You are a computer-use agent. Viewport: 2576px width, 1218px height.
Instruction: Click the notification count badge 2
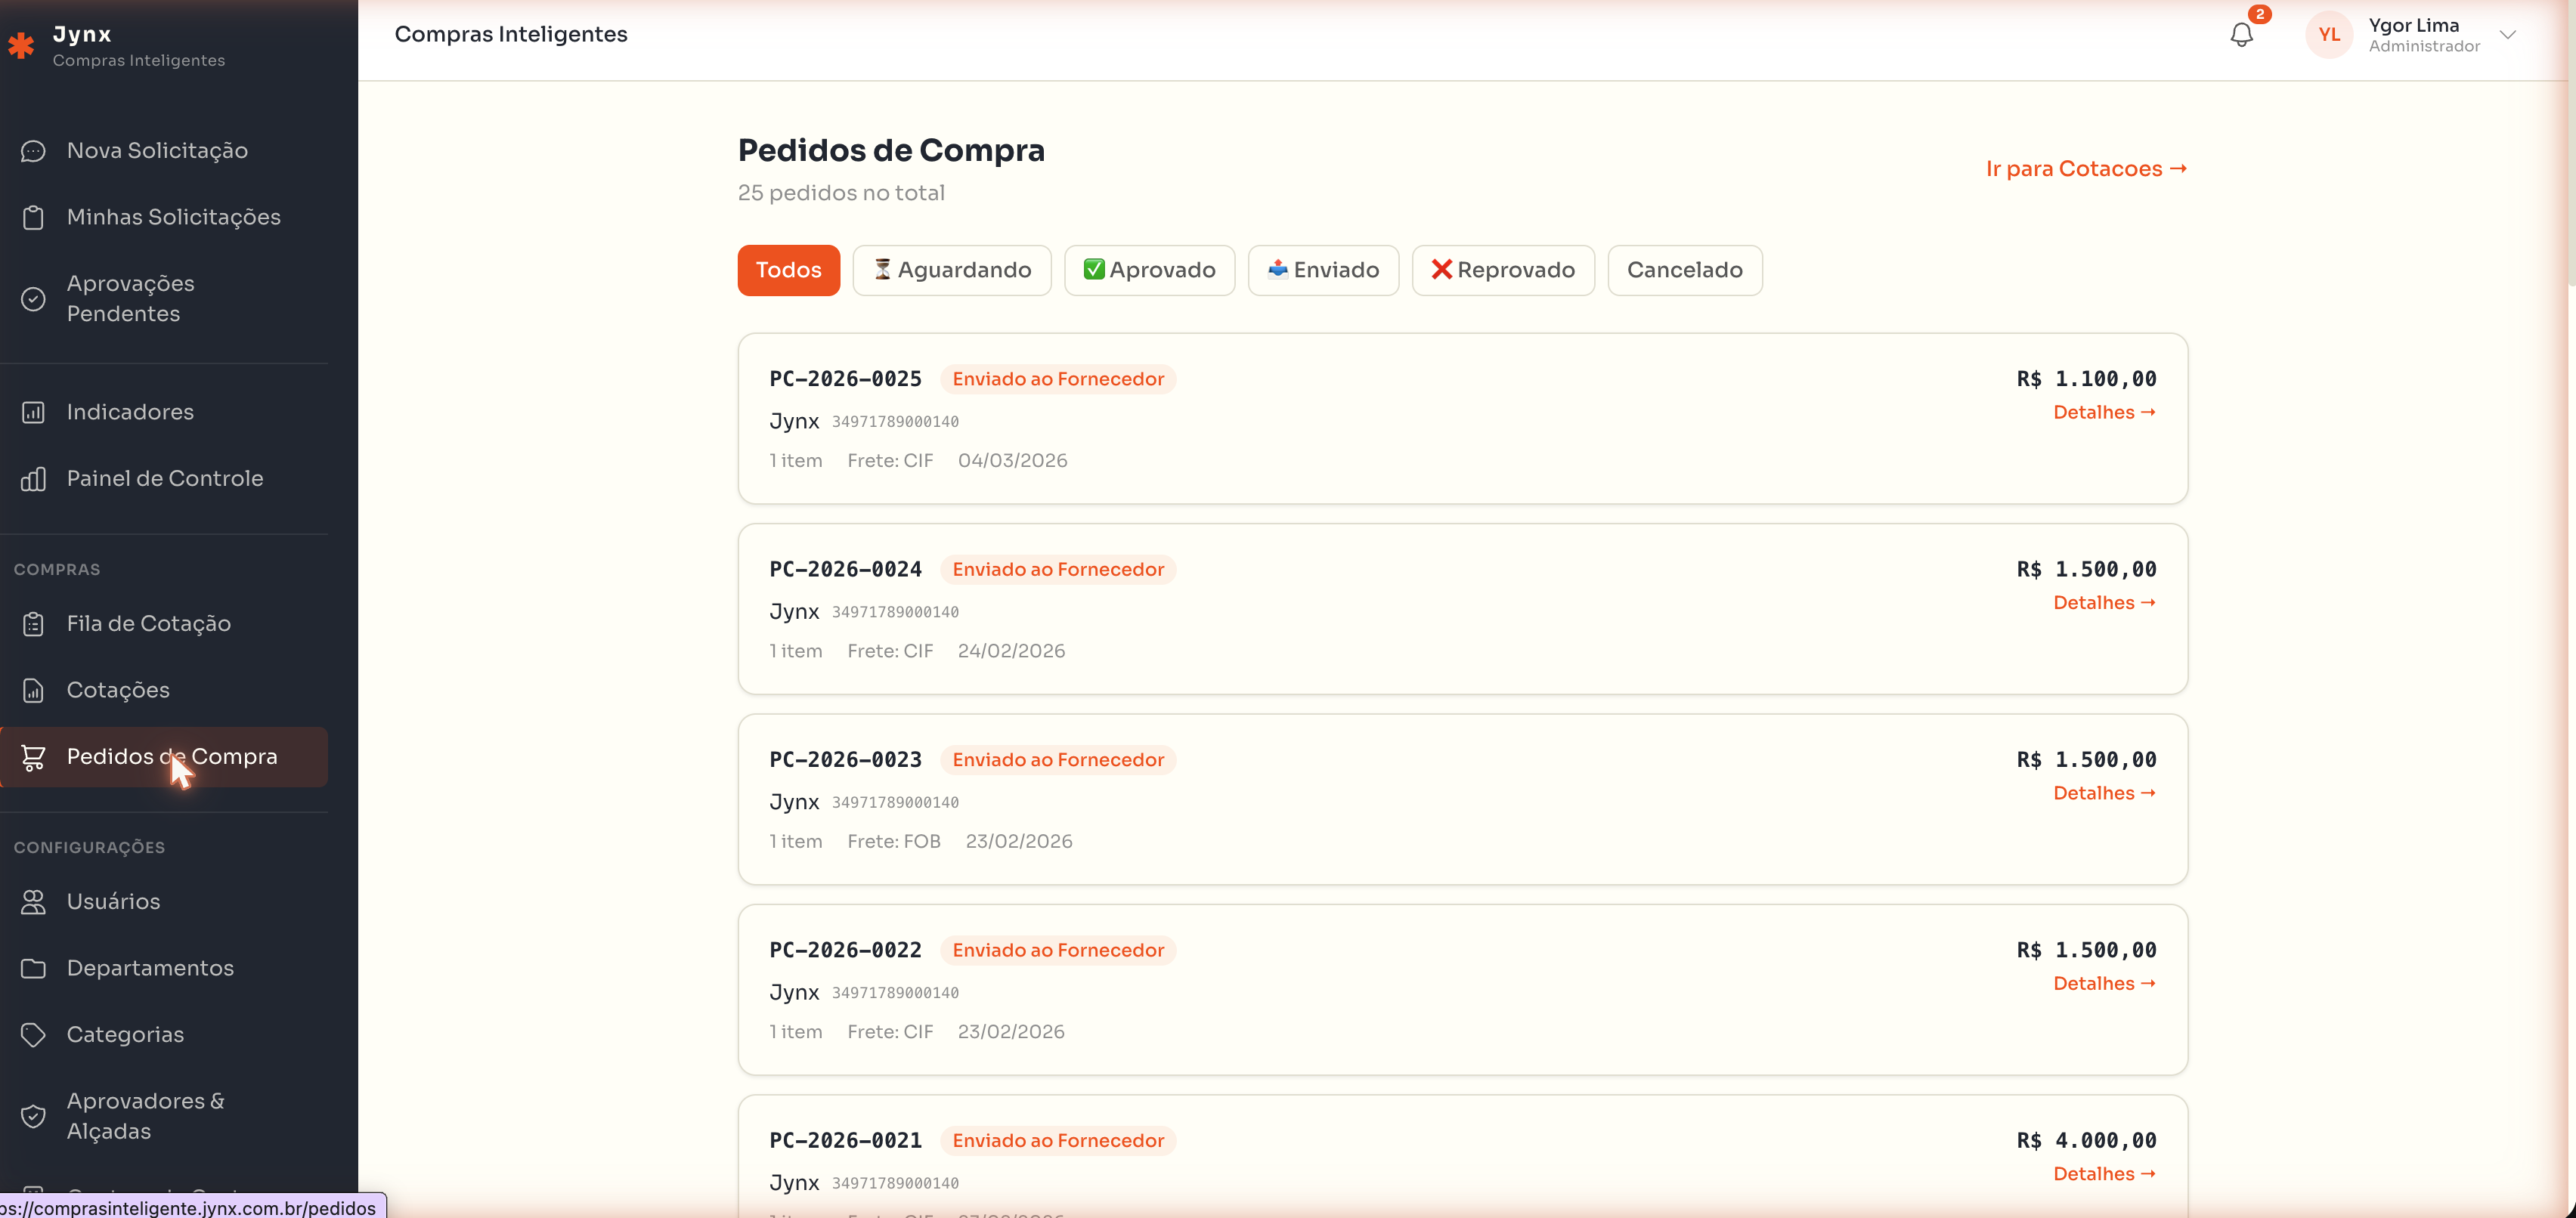(x=2260, y=14)
